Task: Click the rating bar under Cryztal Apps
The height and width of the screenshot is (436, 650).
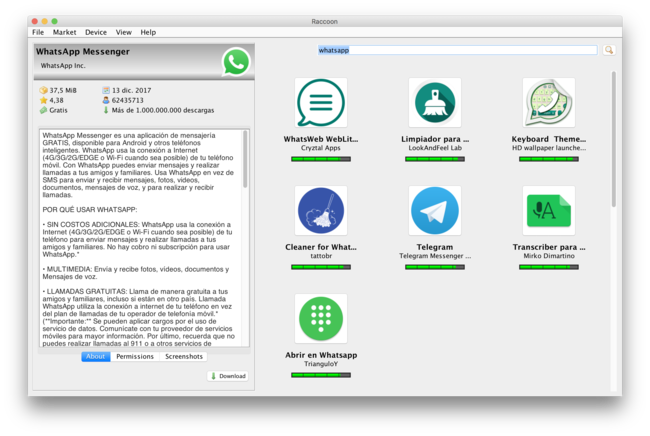Action: pyautogui.click(x=321, y=159)
